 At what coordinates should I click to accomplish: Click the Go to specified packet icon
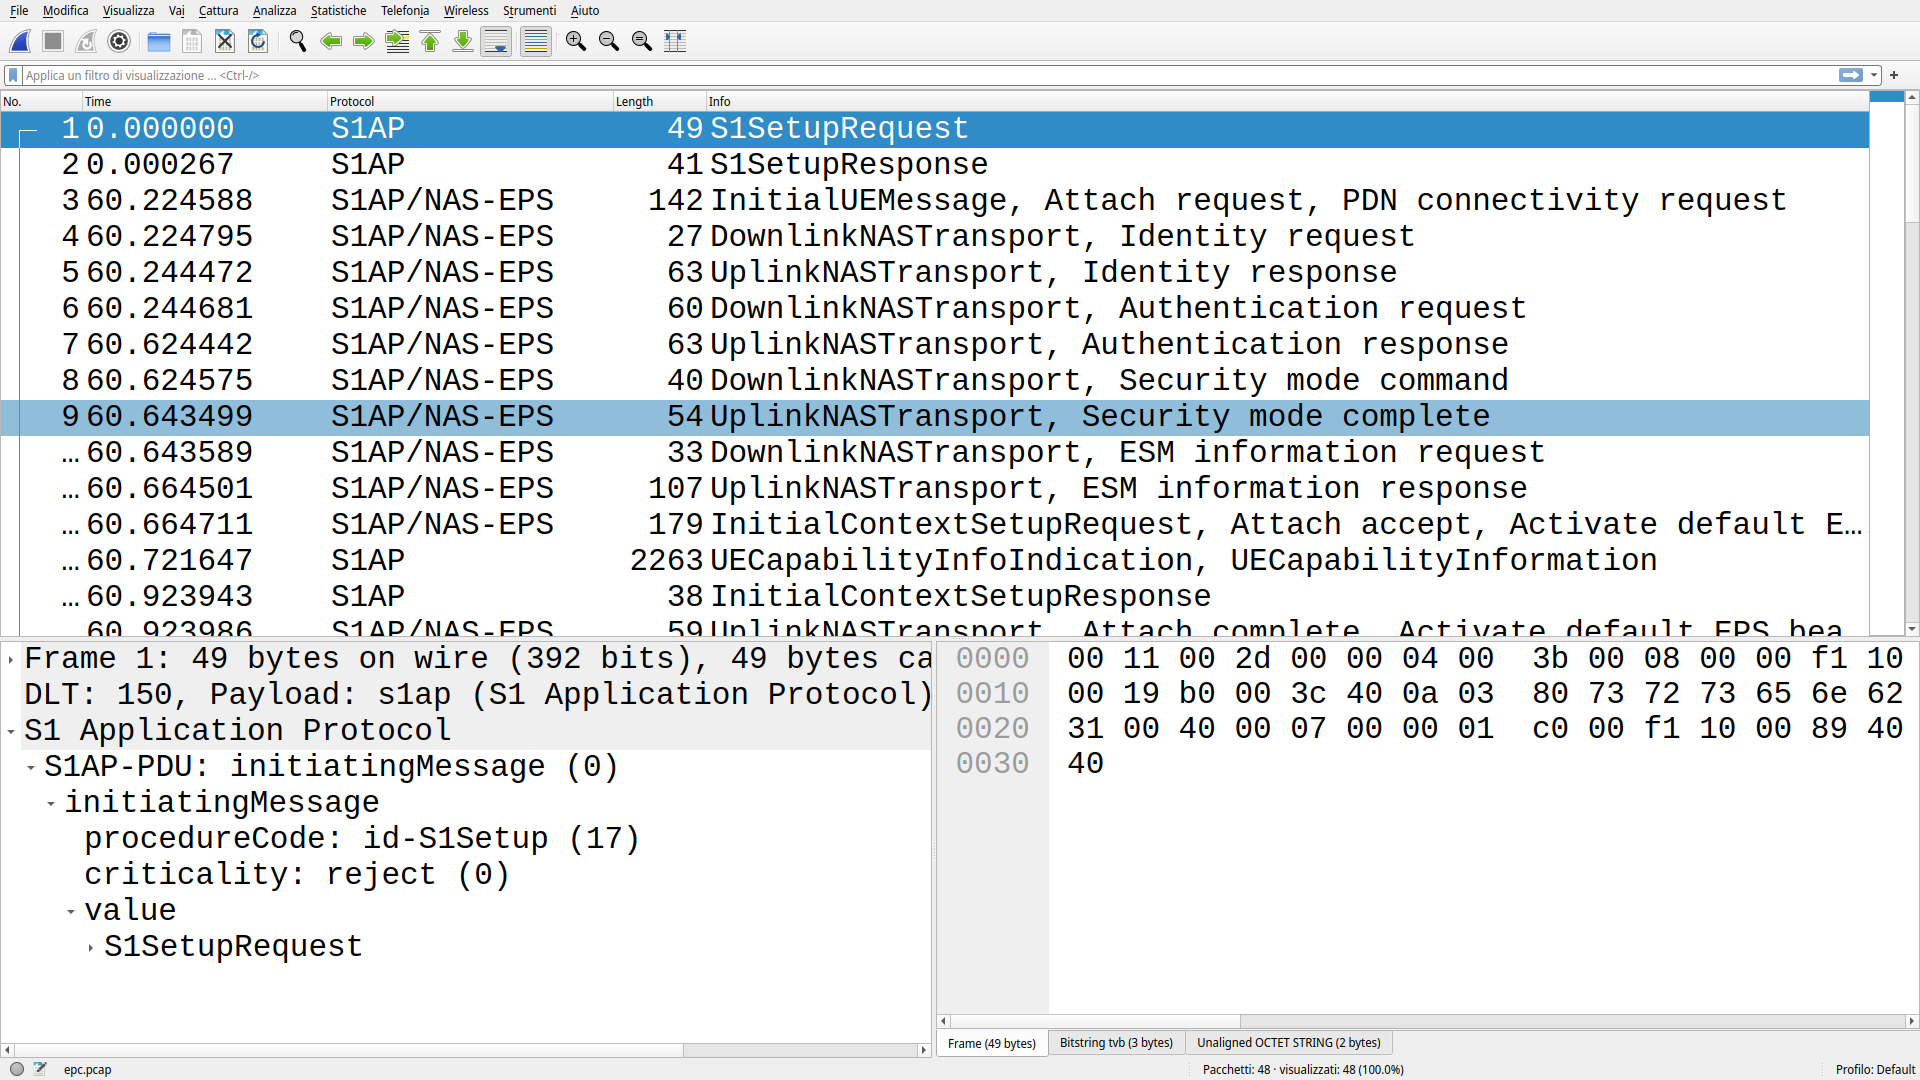point(397,41)
